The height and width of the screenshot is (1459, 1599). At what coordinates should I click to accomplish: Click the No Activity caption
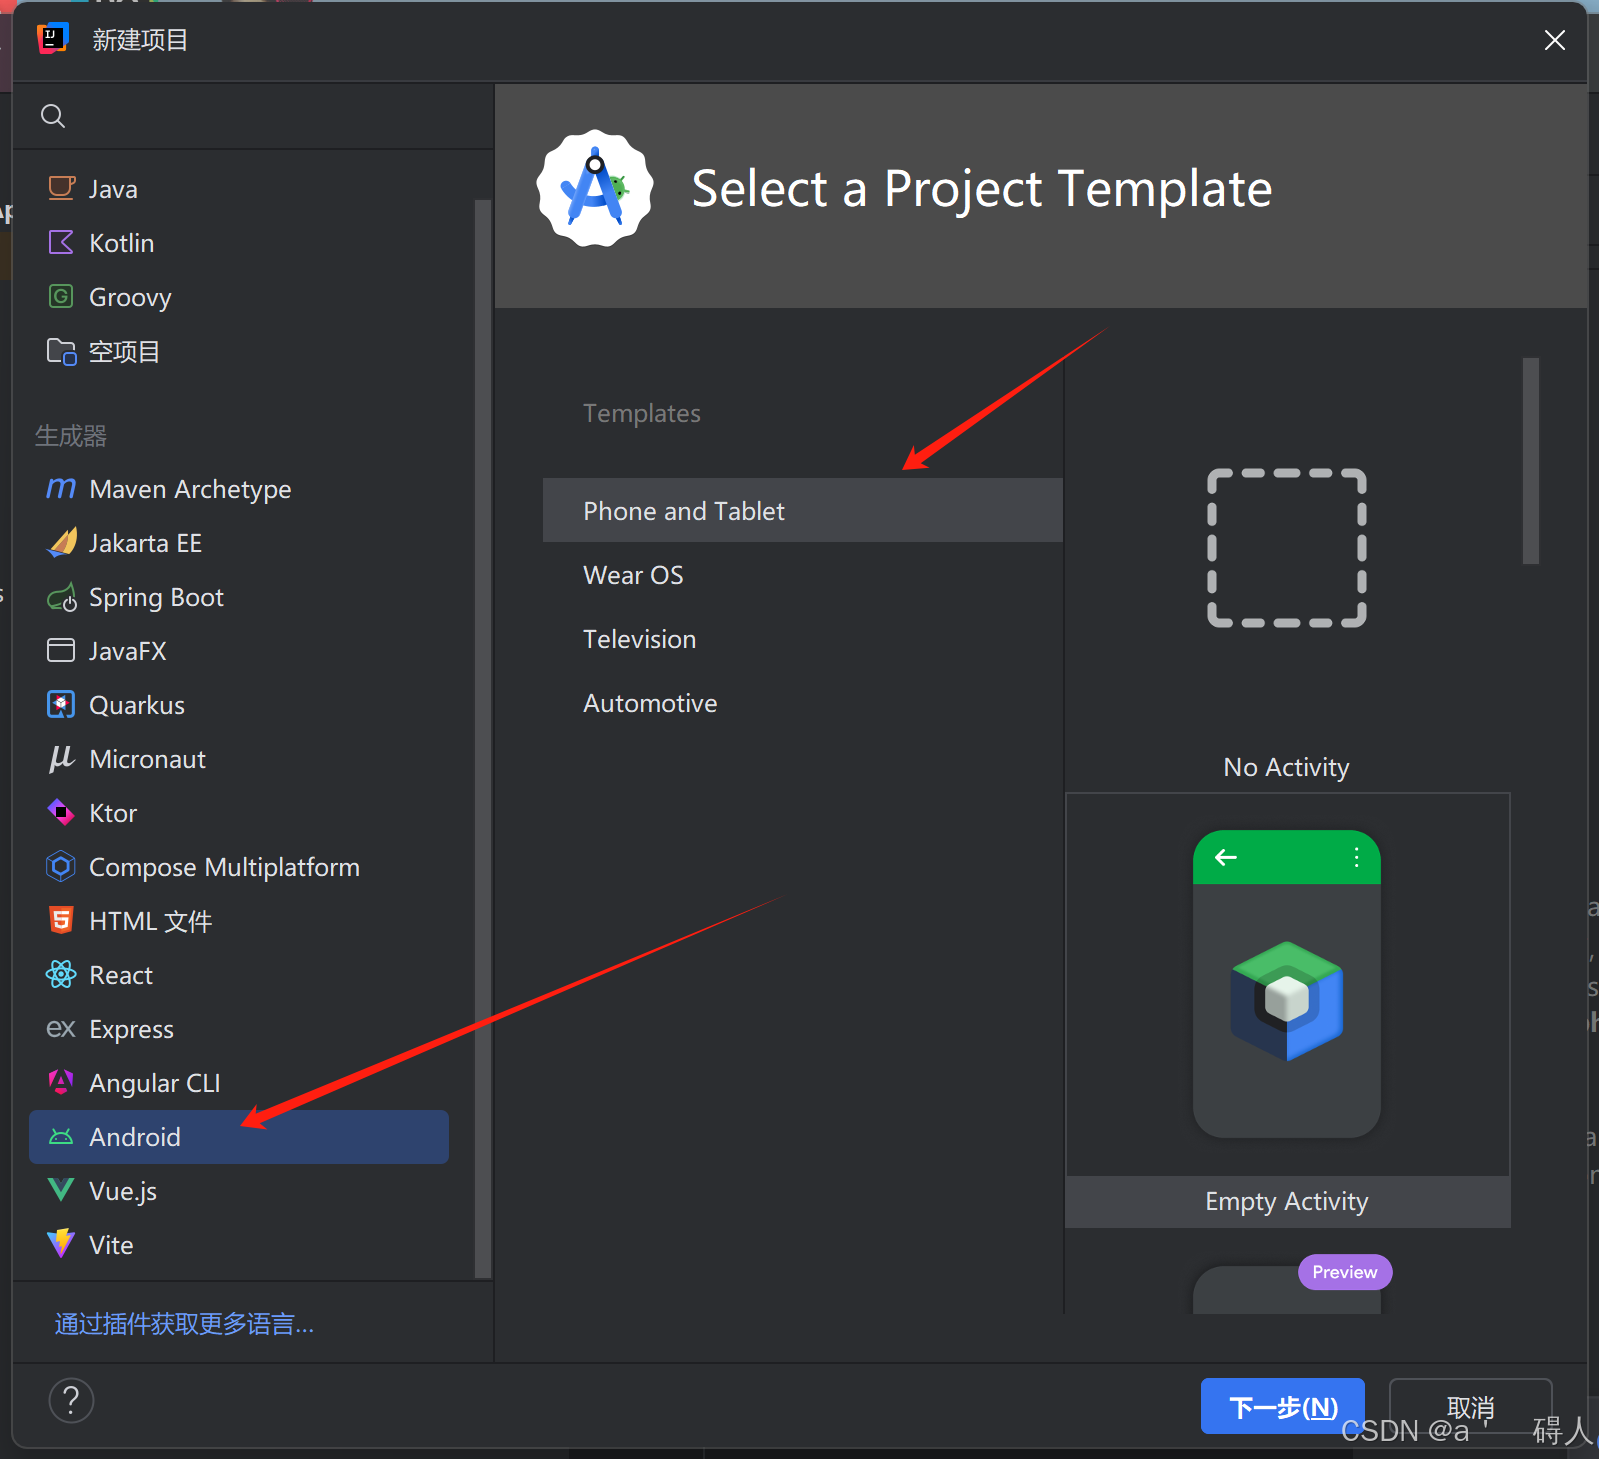click(x=1287, y=767)
